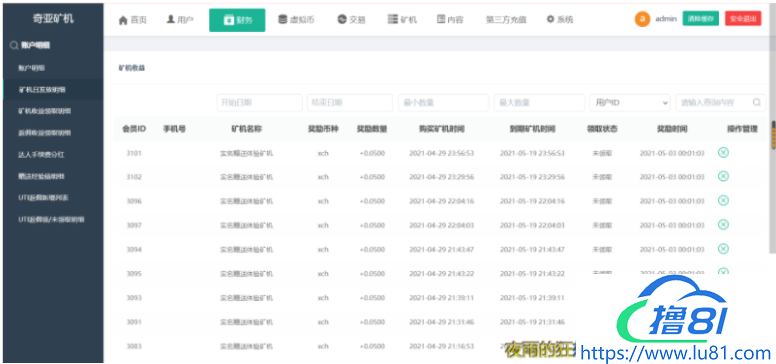776x364 pixels.
Task: Click the 会员ID column header
Action: (x=134, y=129)
